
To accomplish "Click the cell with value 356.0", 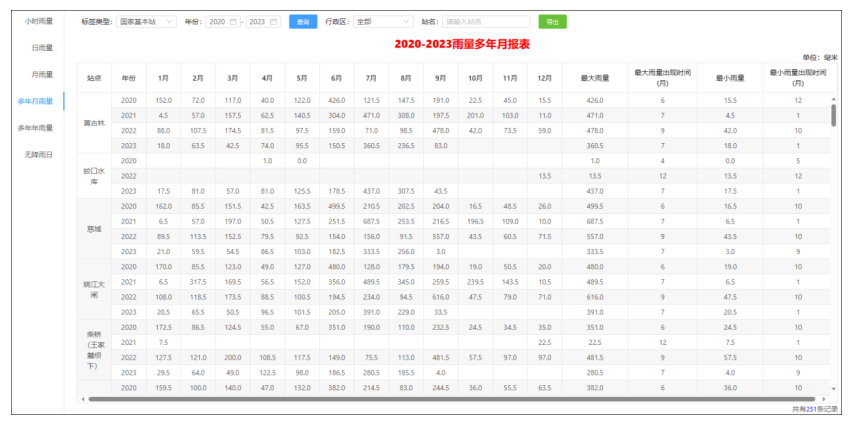I will point(337,283).
